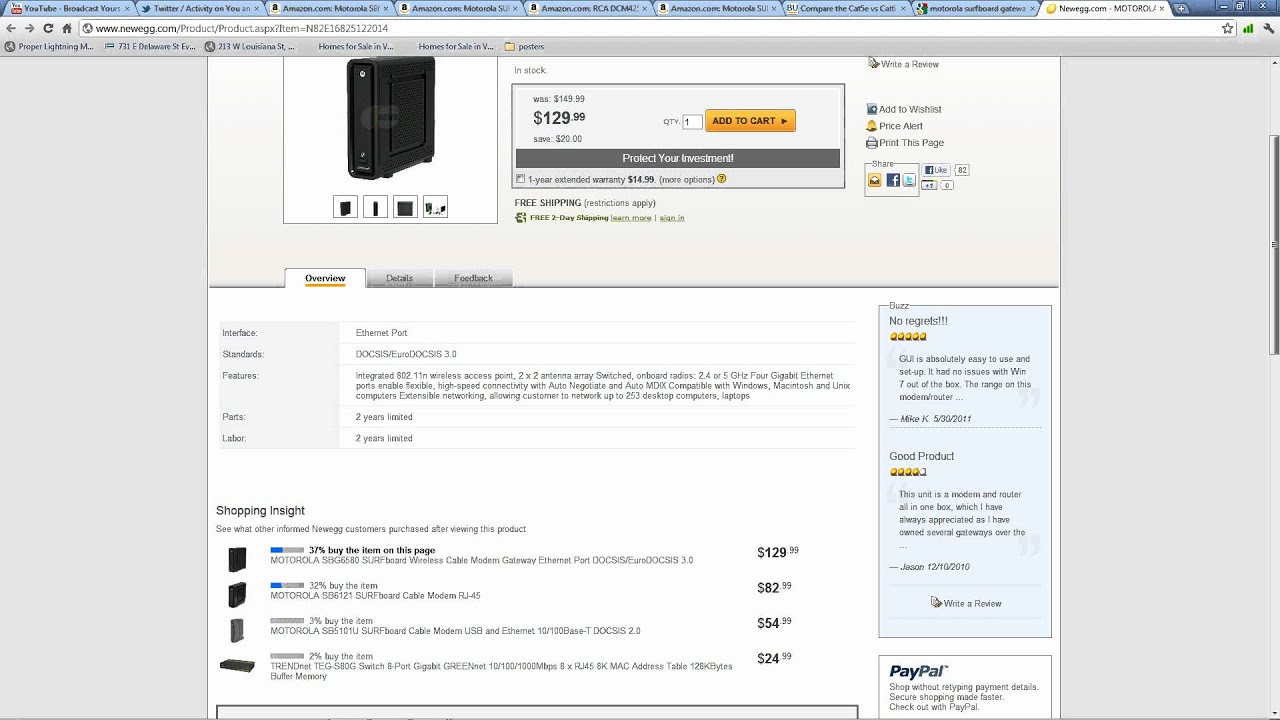This screenshot has width=1280, height=720.
Task: Click the main modem product image
Action: [x=391, y=118]
